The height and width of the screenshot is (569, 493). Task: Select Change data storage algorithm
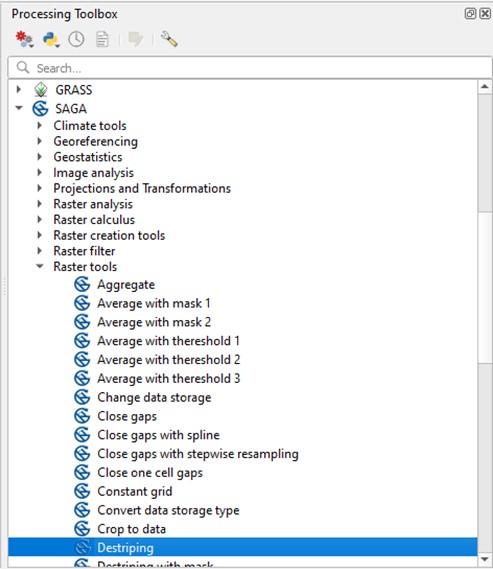pyautogui.click(x=154, y=398)
